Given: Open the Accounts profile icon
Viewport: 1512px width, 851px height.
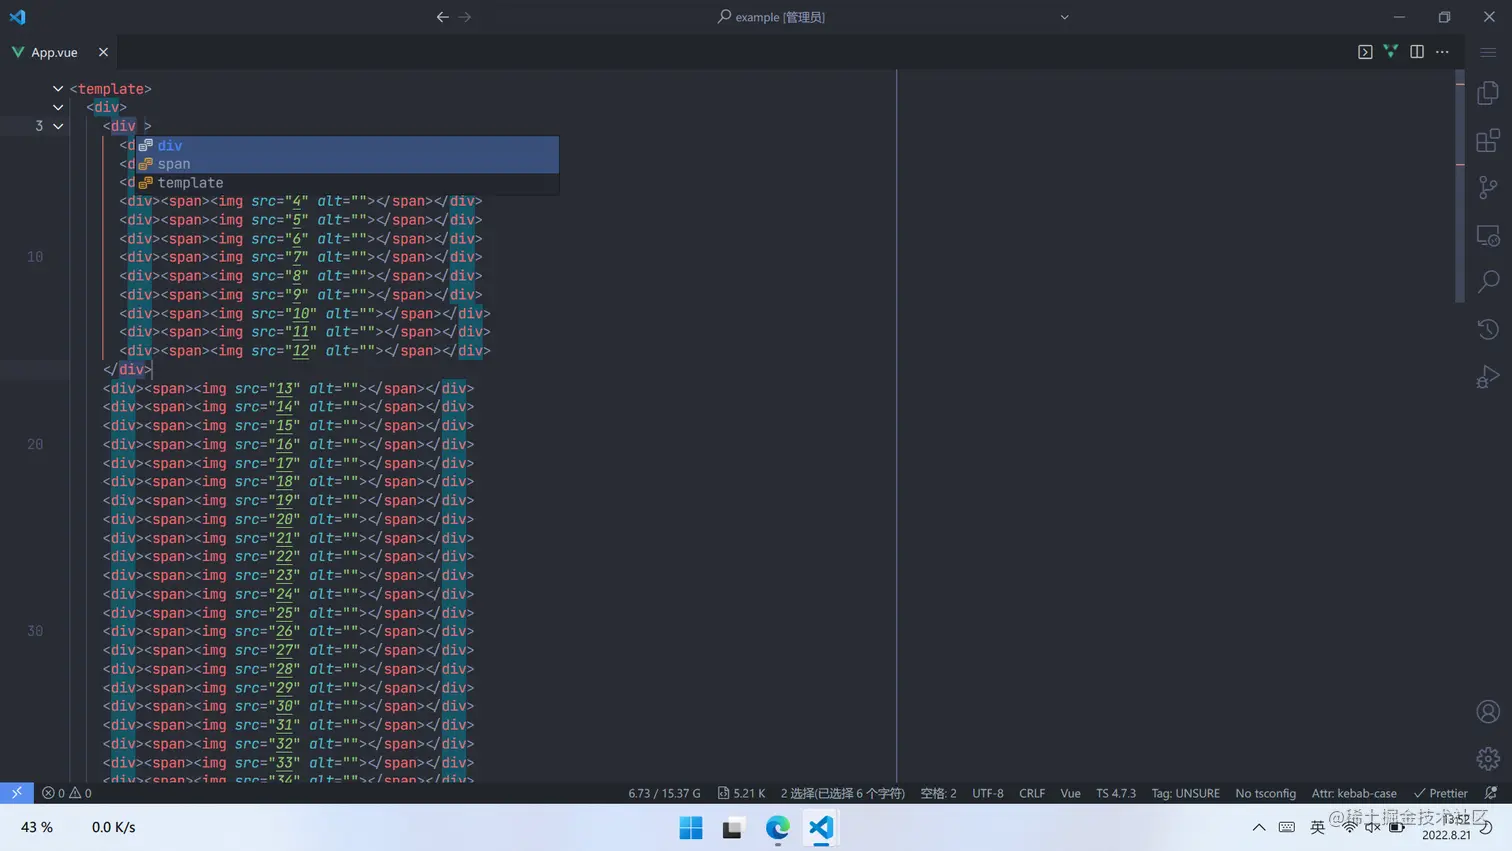Looking at the screenshot, I should (x=1488, y=711).
